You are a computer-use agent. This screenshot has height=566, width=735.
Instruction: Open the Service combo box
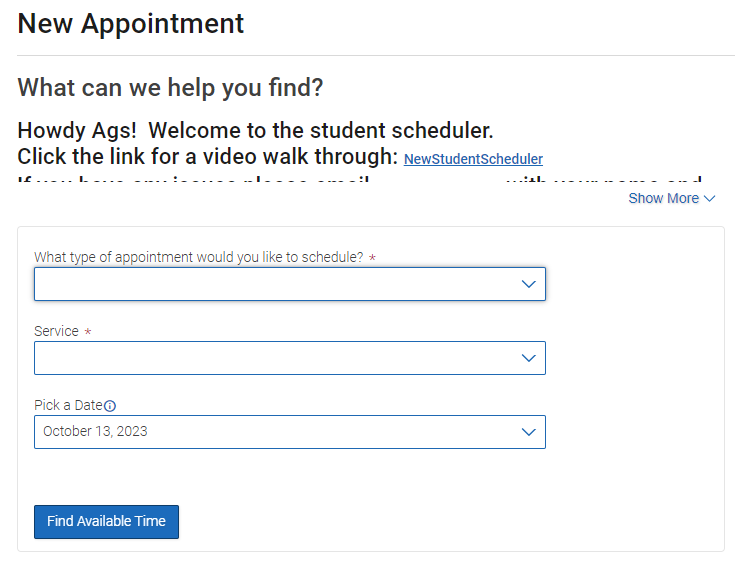tap(290, 358)
